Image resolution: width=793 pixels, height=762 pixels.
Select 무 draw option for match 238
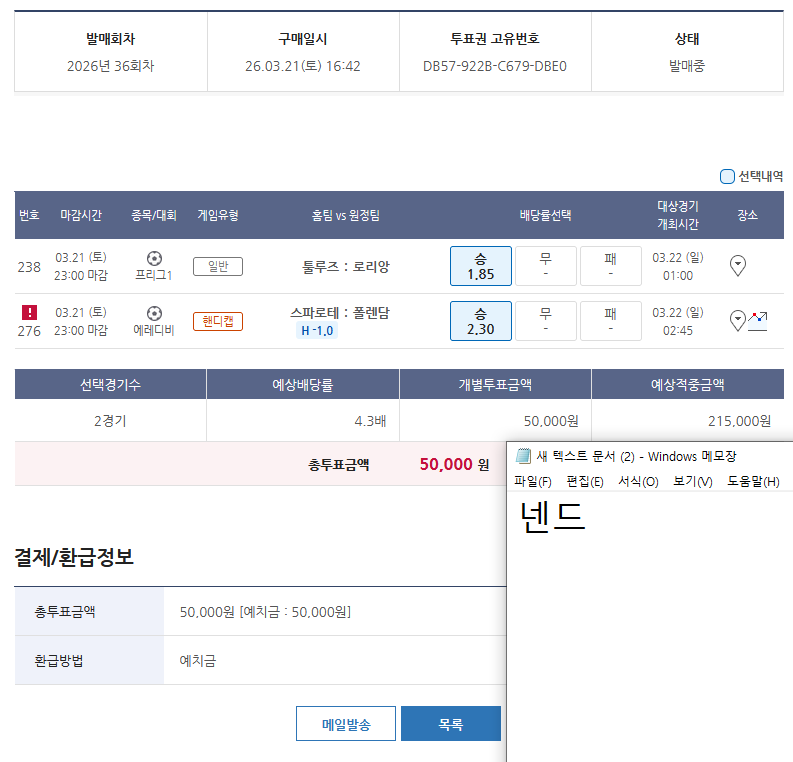coord(545,266)
